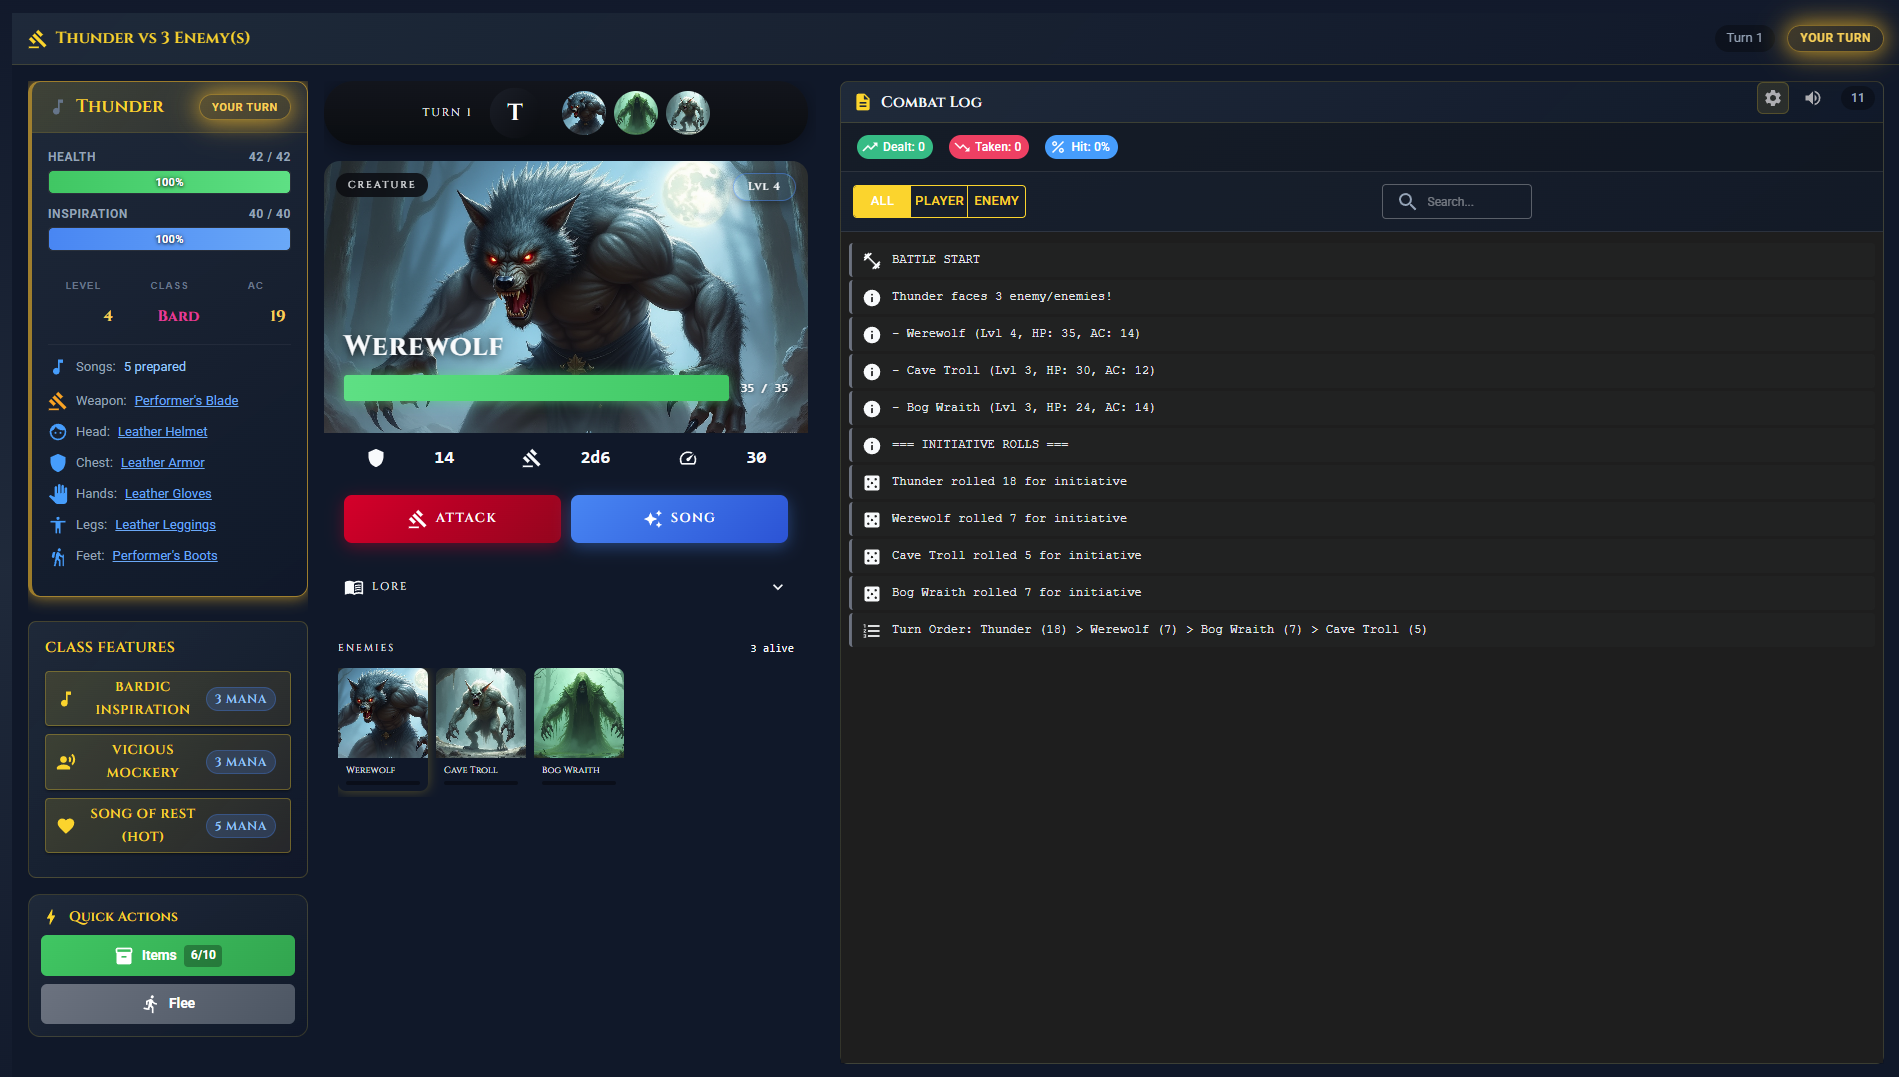Open Combat Log settings via gear icon
Image resolution: width=1899 pixels, height=1077 pixels.
pyautogui.click(x=1772, y=98)
